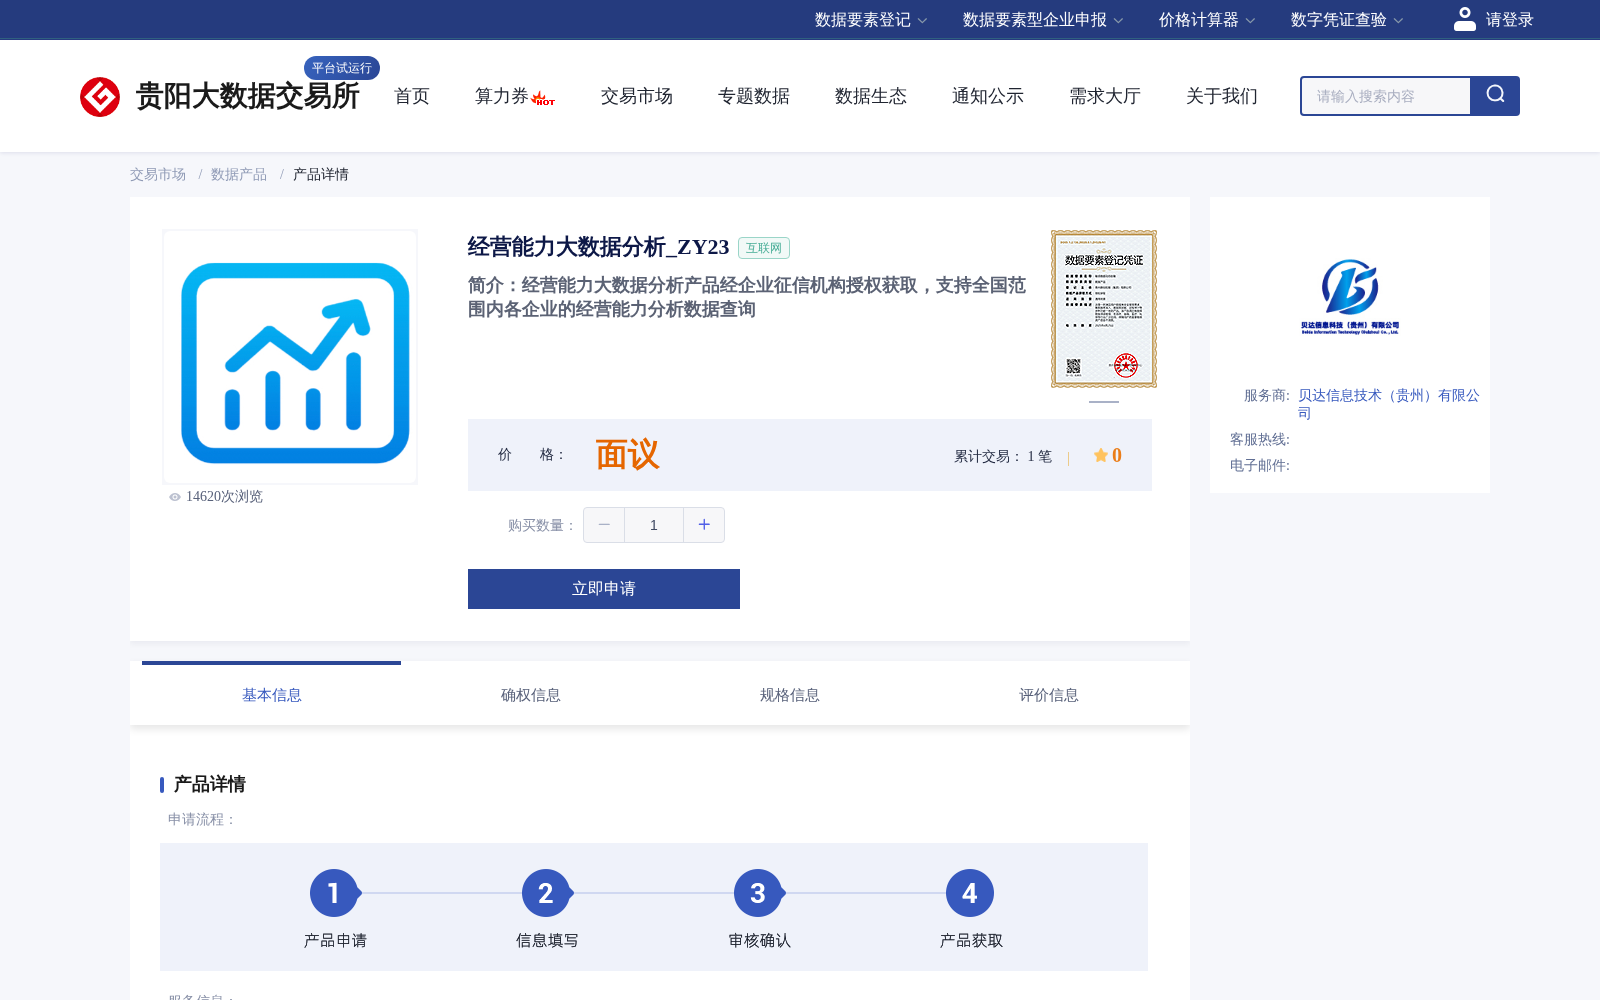Click the 平台试运行 badge
This screenshot has height=1000, width=1600.
(342, 68)
